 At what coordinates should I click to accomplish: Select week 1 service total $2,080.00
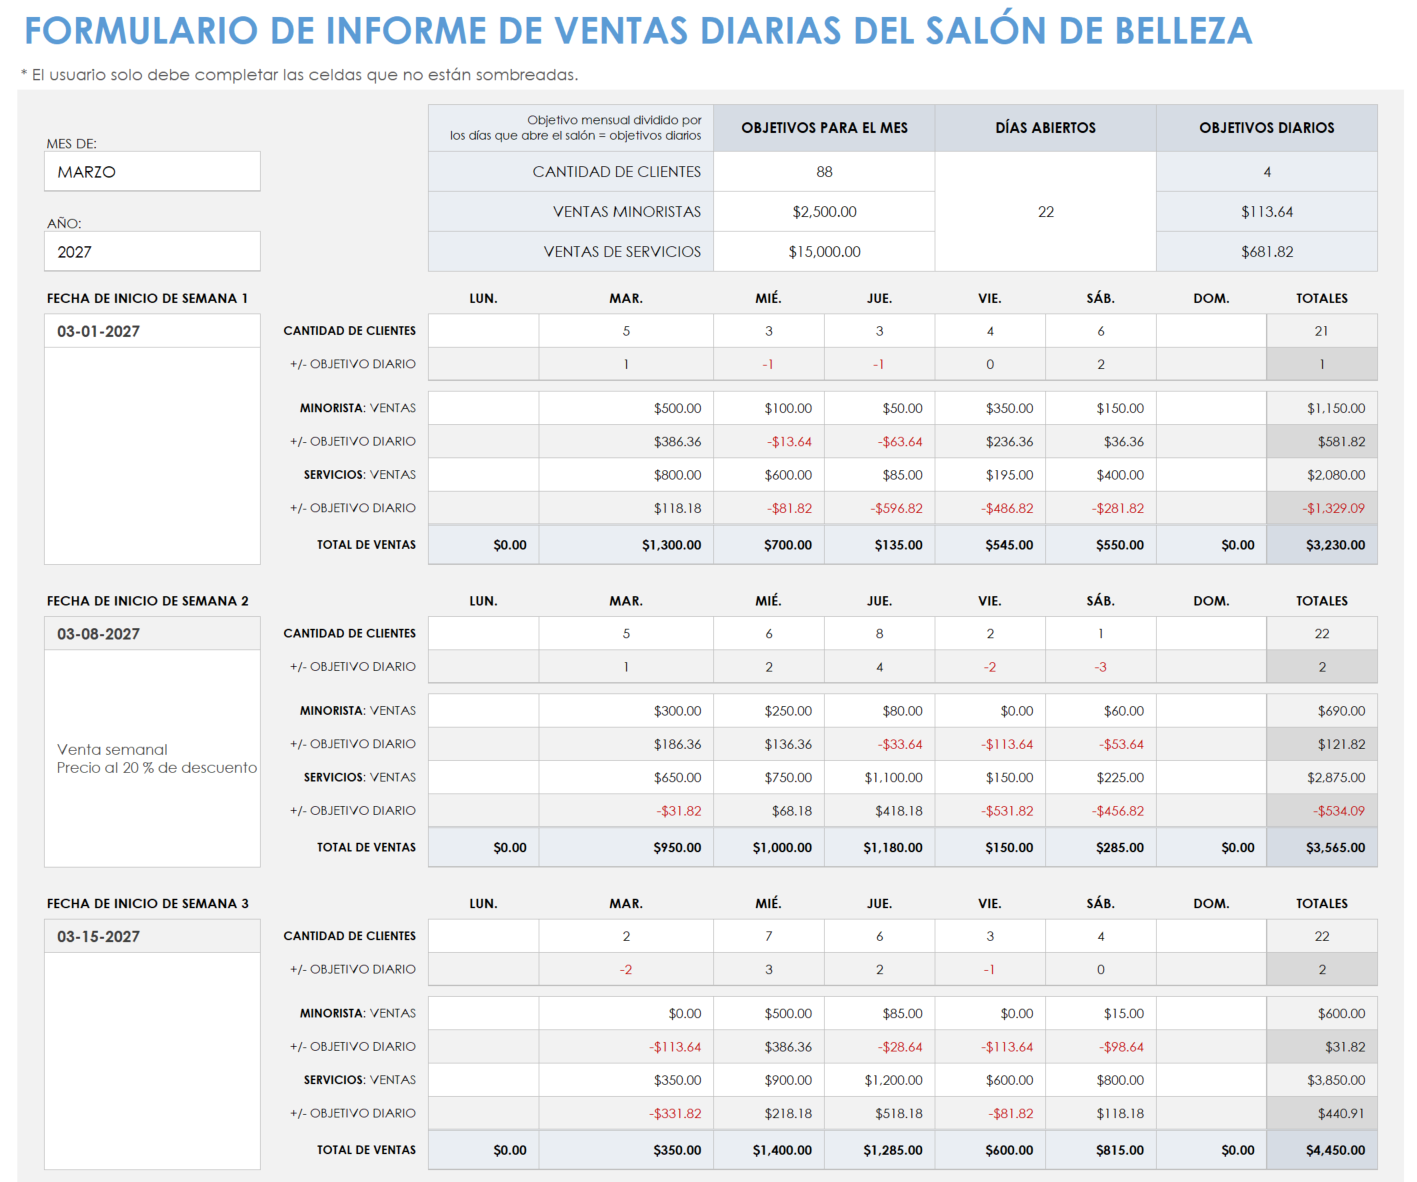tap(1322, 475)
